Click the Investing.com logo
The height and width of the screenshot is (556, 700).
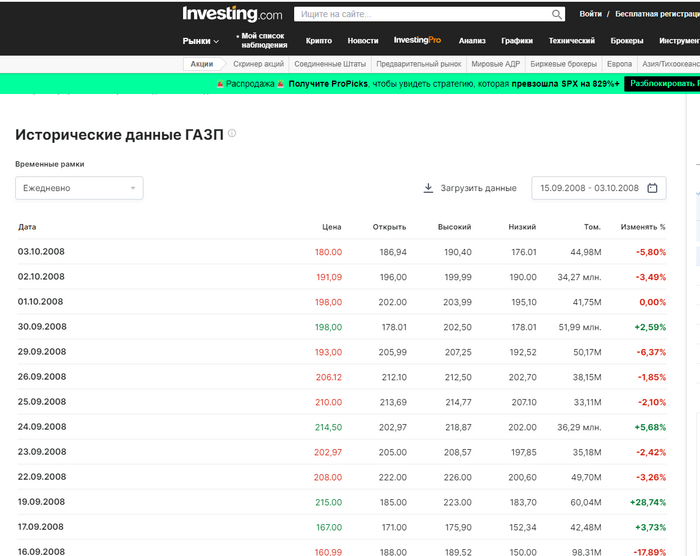232,14
